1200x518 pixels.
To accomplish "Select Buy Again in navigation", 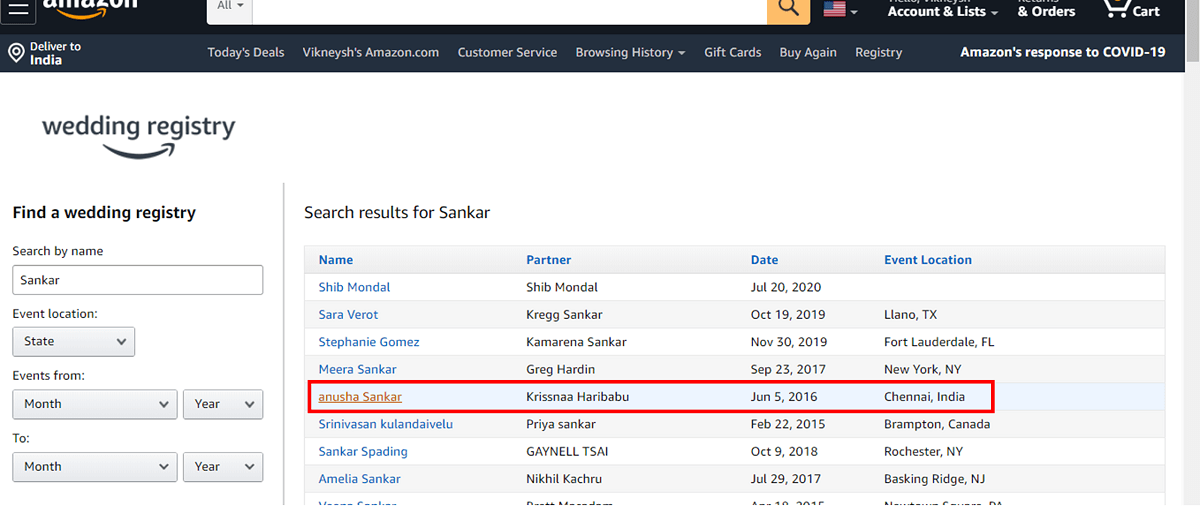I will [808, 52].
